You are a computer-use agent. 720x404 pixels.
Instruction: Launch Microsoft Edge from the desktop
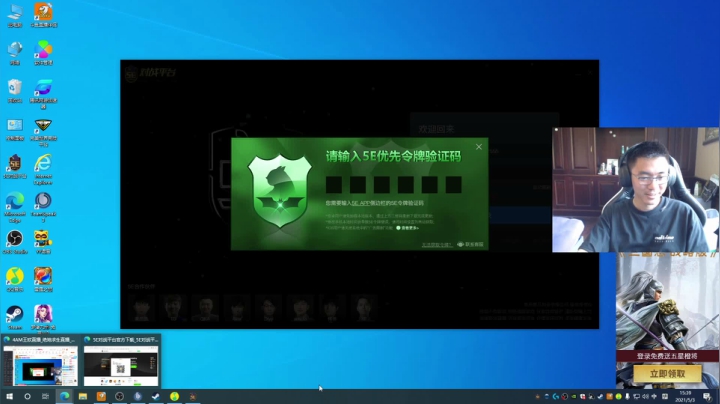click(15, 207)
